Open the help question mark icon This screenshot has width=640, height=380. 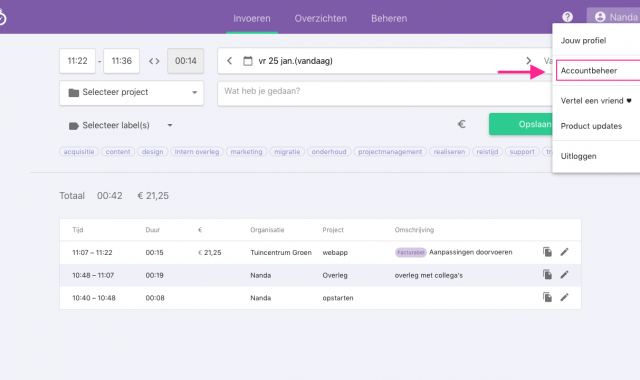567,17
